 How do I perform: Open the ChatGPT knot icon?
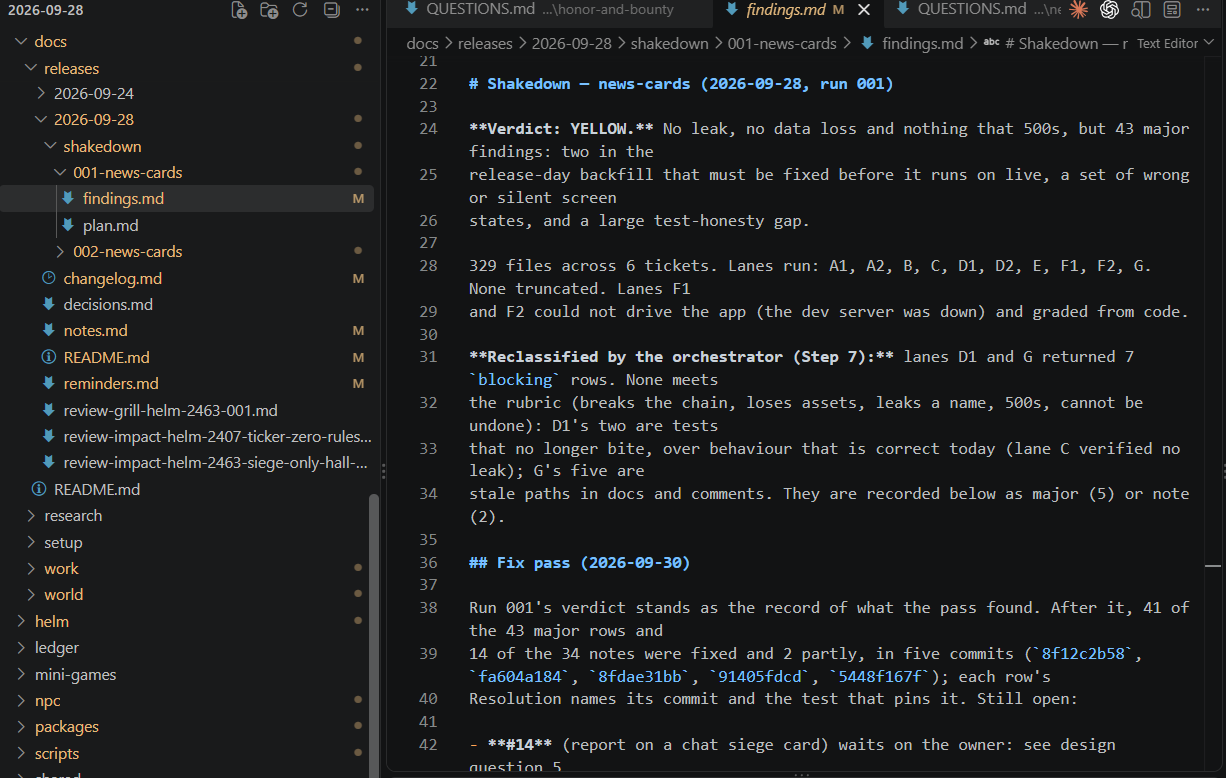click(1109, 10)
